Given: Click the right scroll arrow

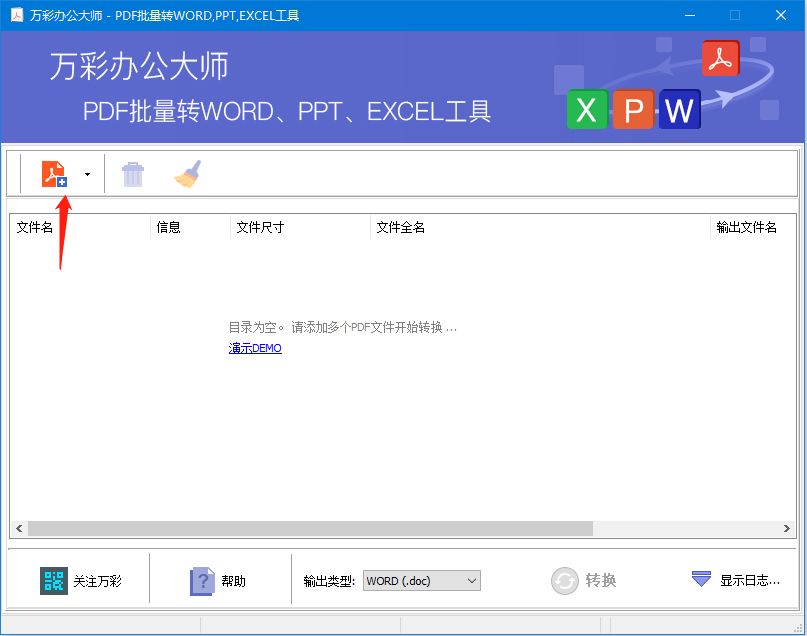Looking at the screenshot, I should tap(786, 528).
